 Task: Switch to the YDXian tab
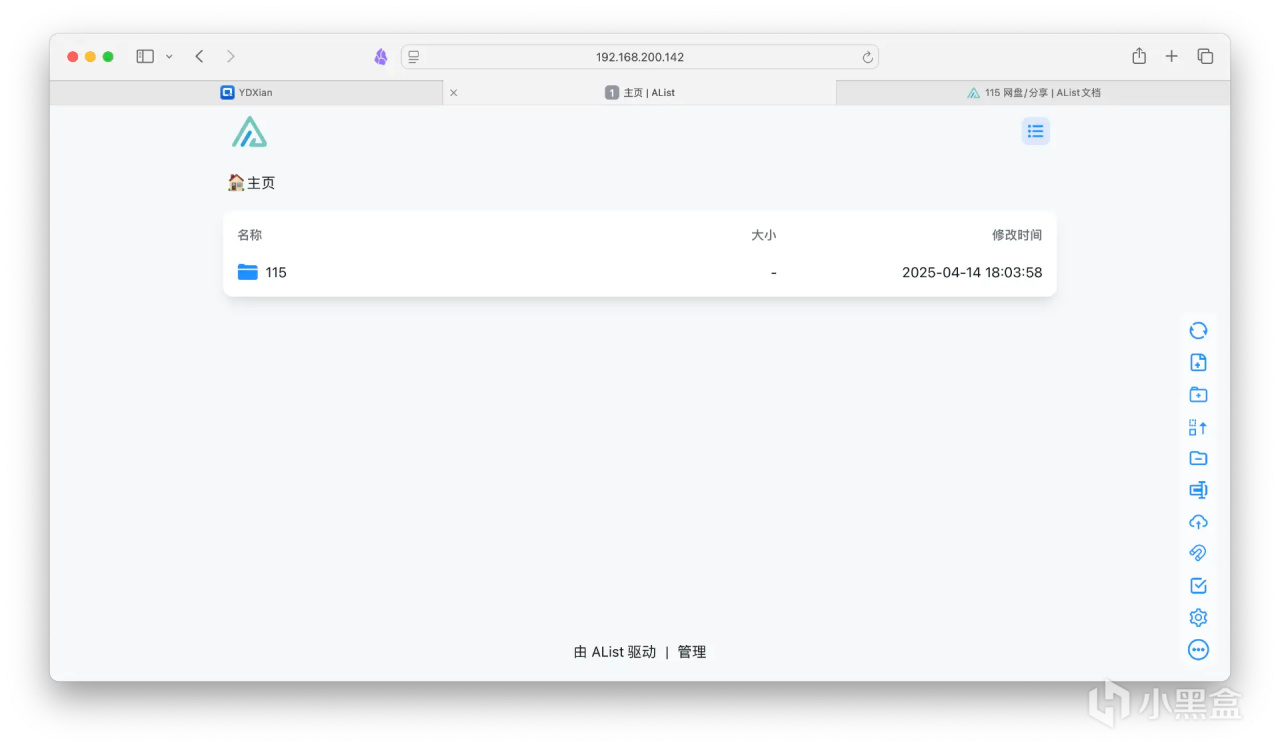pyautogui.click(x=246, y=93)
